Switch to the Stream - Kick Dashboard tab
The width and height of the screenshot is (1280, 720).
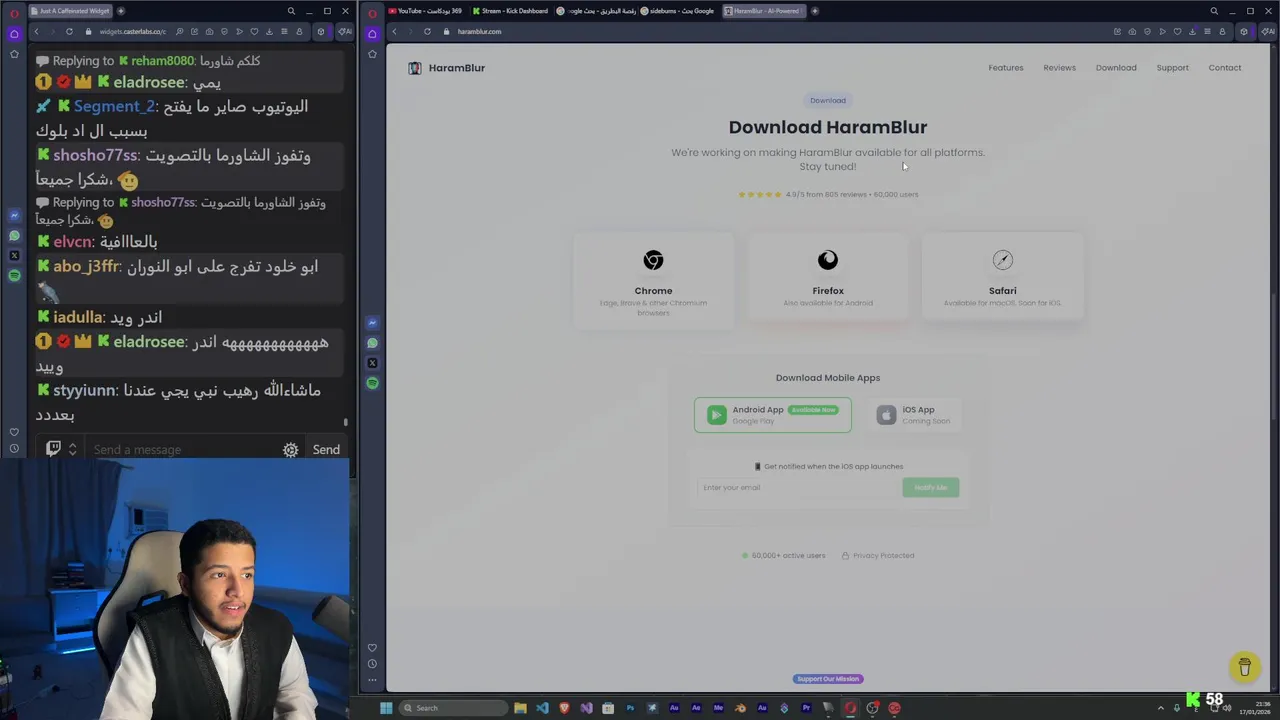[x=510, y=11]
